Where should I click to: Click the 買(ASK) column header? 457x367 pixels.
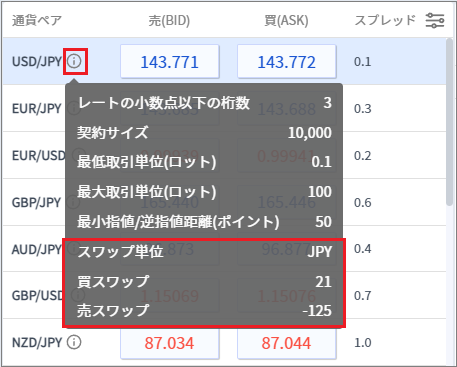286,21
